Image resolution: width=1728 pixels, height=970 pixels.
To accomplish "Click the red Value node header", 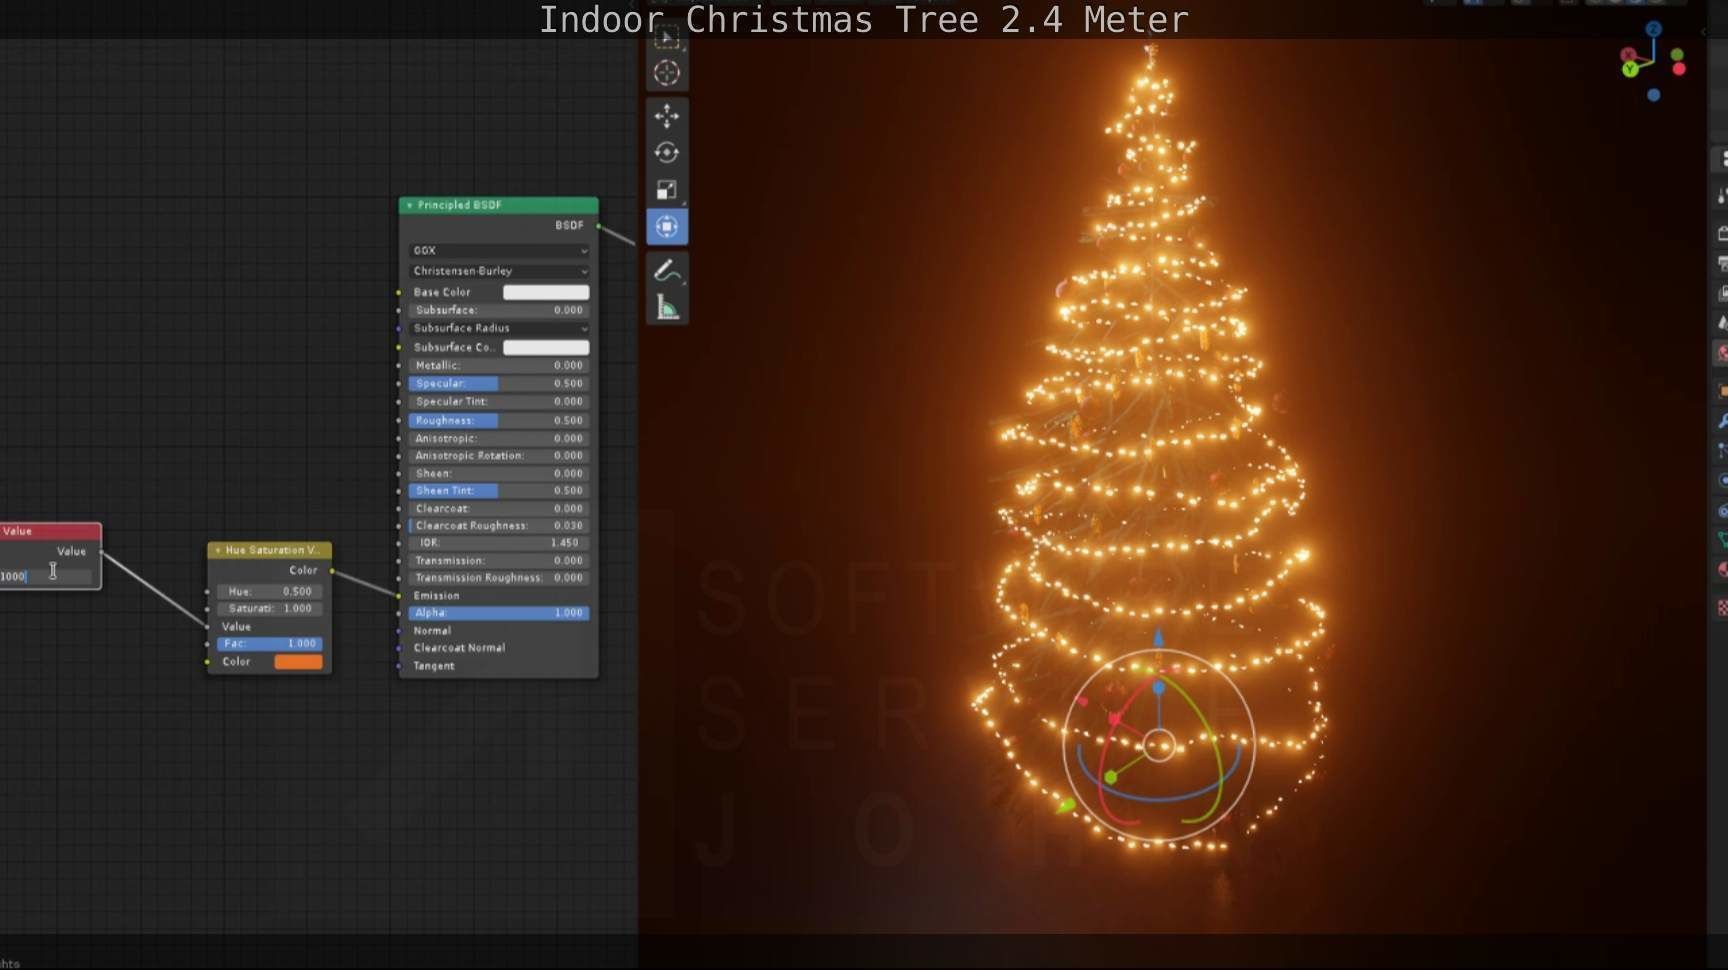I will (50, 531).
